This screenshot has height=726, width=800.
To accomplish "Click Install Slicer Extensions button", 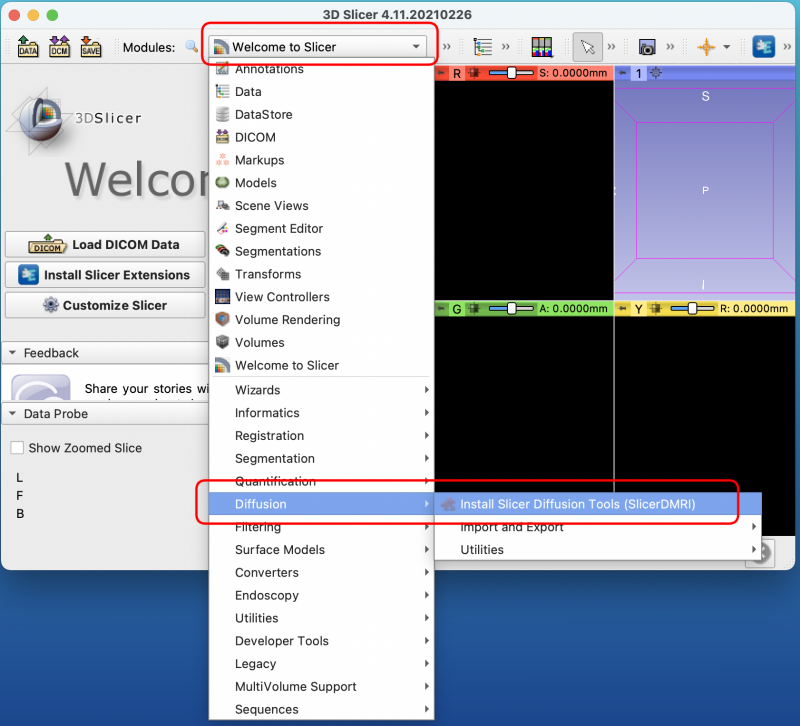I will [x=105, y=275].
